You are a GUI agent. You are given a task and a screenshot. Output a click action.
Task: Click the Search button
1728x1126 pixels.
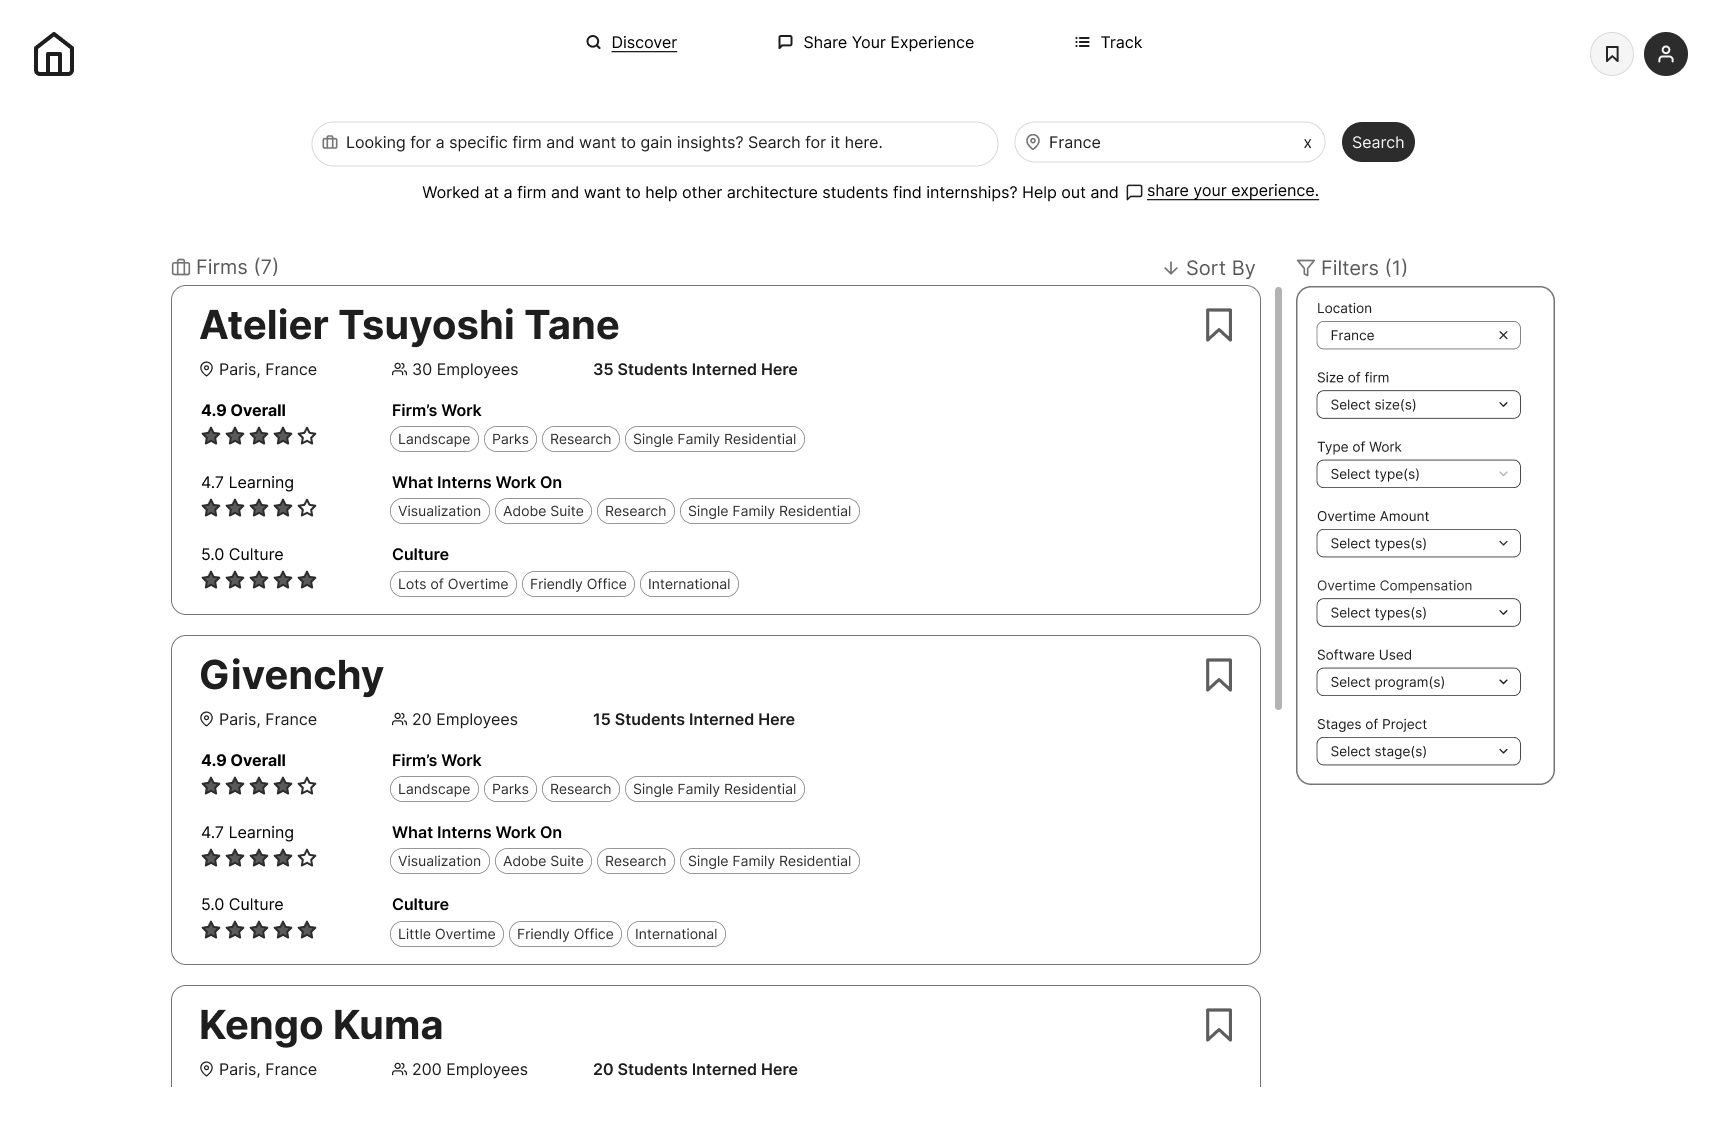[x=1378, y=142]
